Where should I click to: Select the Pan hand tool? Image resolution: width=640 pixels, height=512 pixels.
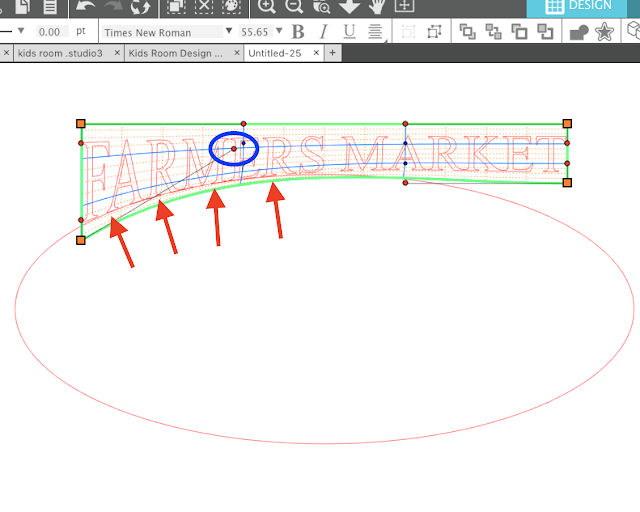click(376, 6)
